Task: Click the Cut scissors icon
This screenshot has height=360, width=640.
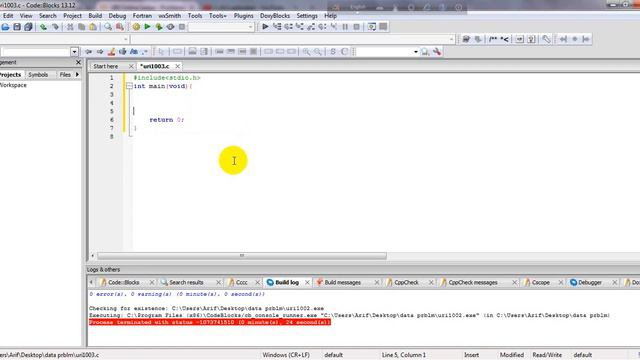Action: 70,27
